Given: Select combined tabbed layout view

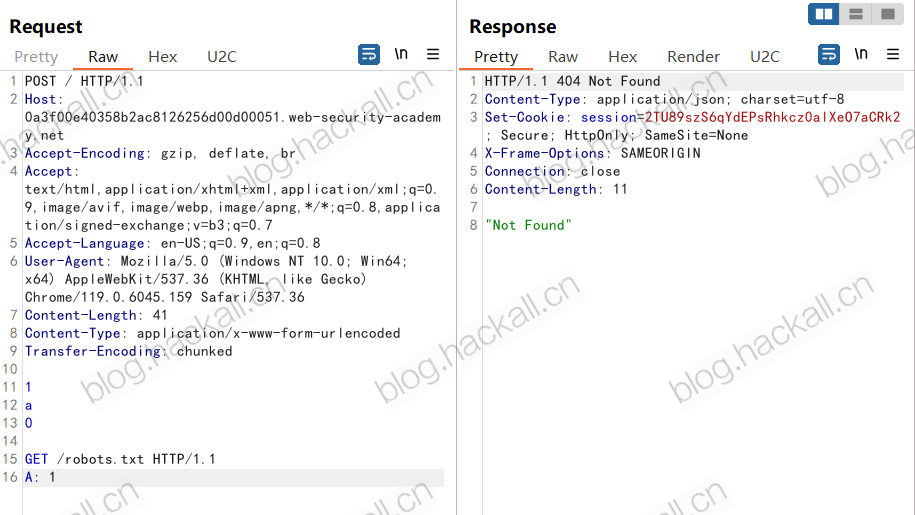Looking at the screenshot, I should click(888, 14).
